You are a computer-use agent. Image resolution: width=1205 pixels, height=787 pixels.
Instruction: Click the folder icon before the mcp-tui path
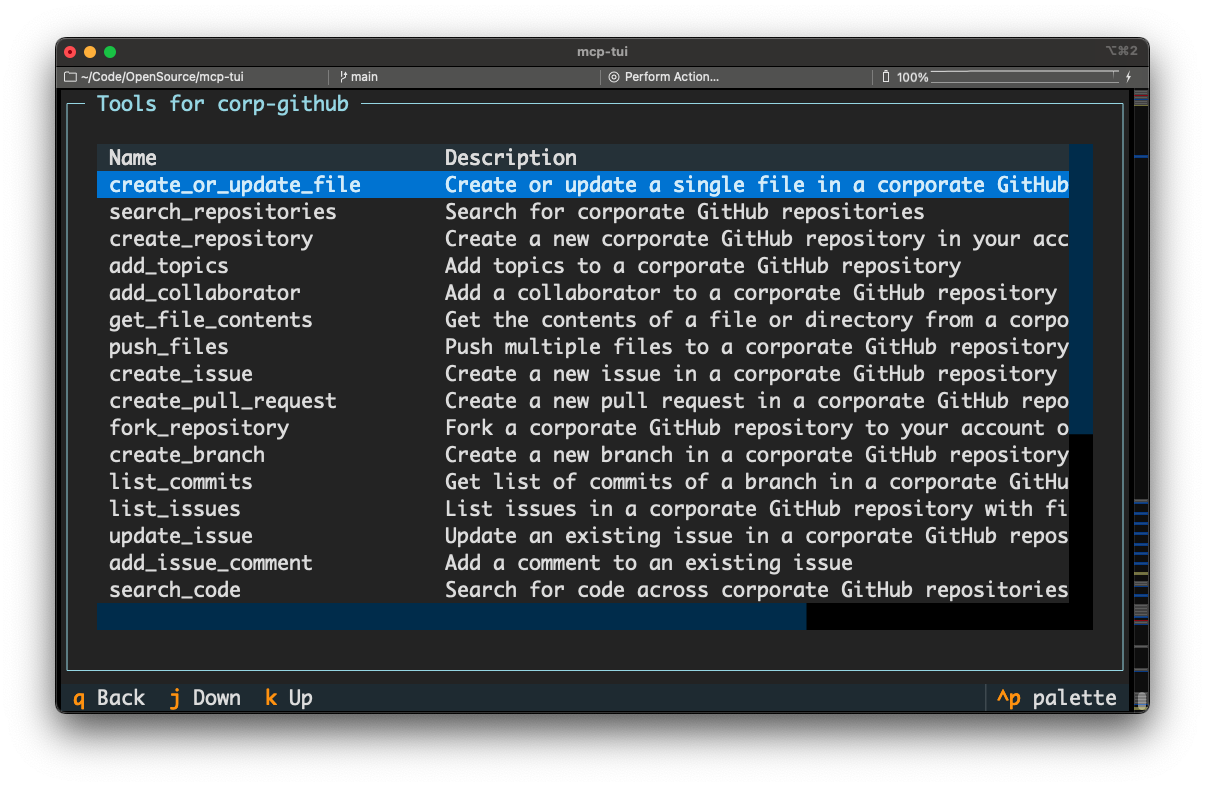coord(70,76)
